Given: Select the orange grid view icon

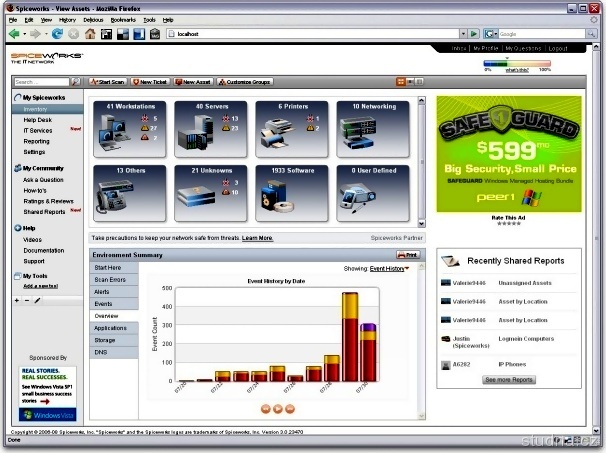Looking at the screenshot, I should (x=401, y=82).
